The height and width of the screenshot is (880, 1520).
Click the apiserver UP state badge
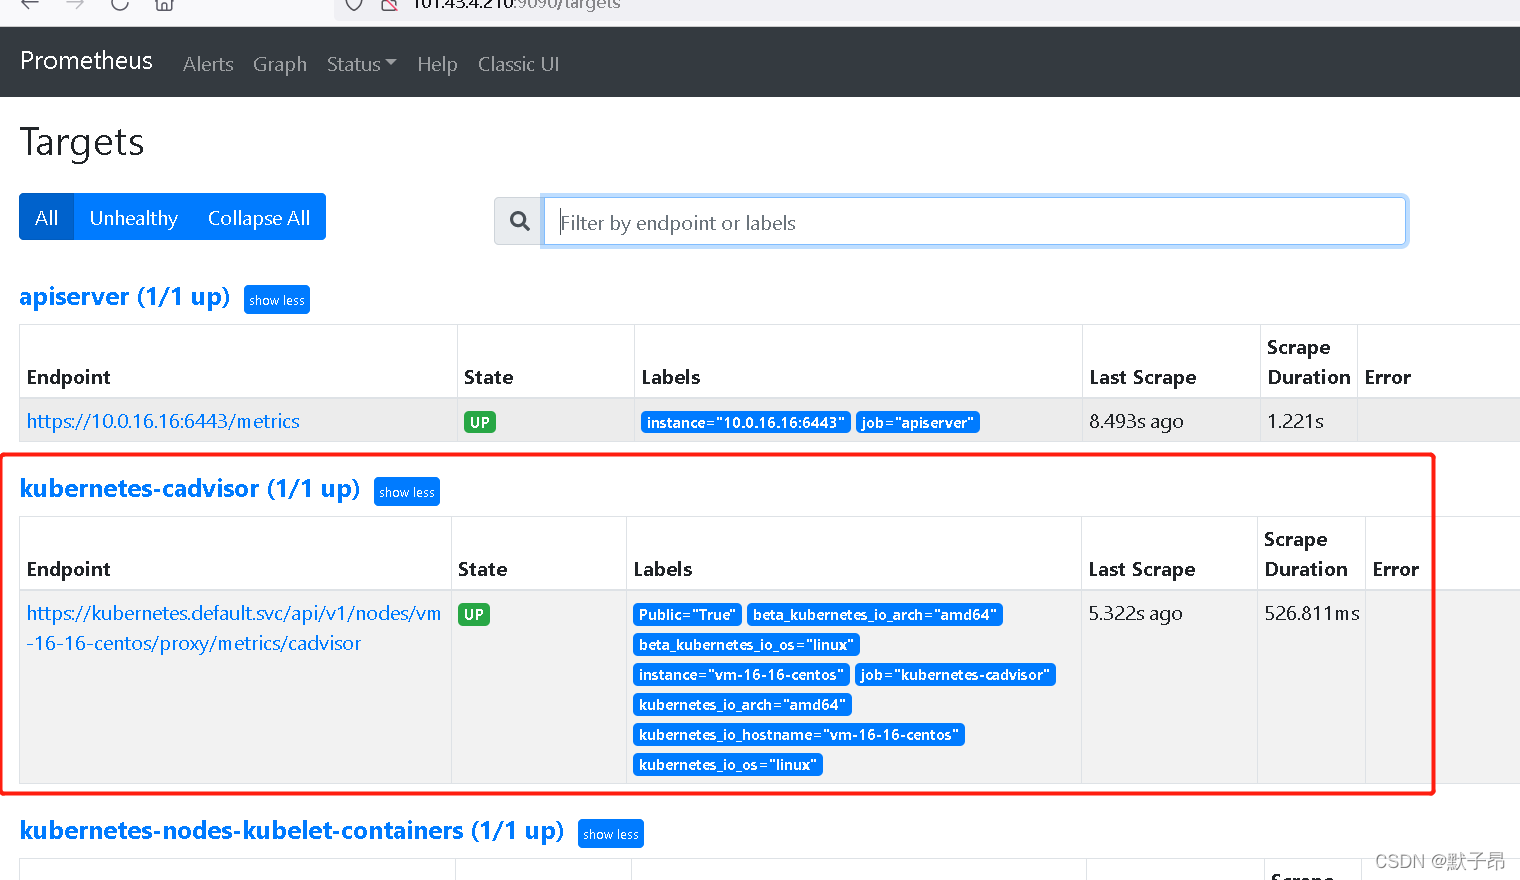[x=480, y=422]
